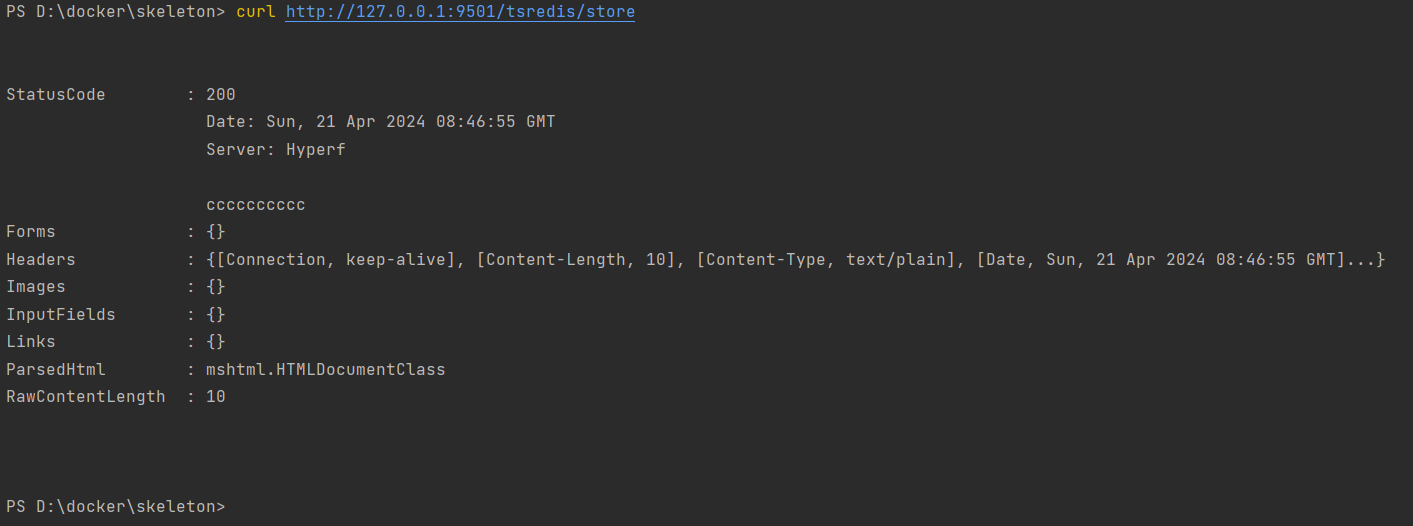
Task: Click the Date header line in response
Action: click(x=381, y=122)
